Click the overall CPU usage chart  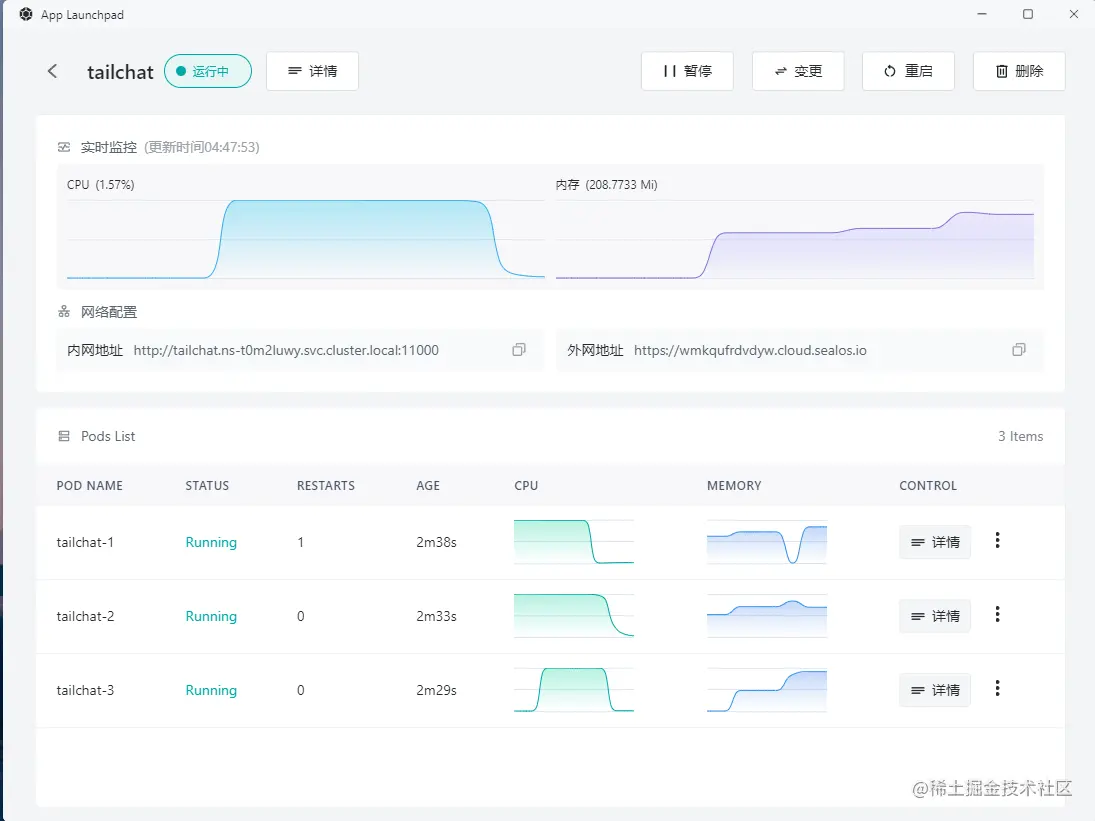tap(306, 239)
